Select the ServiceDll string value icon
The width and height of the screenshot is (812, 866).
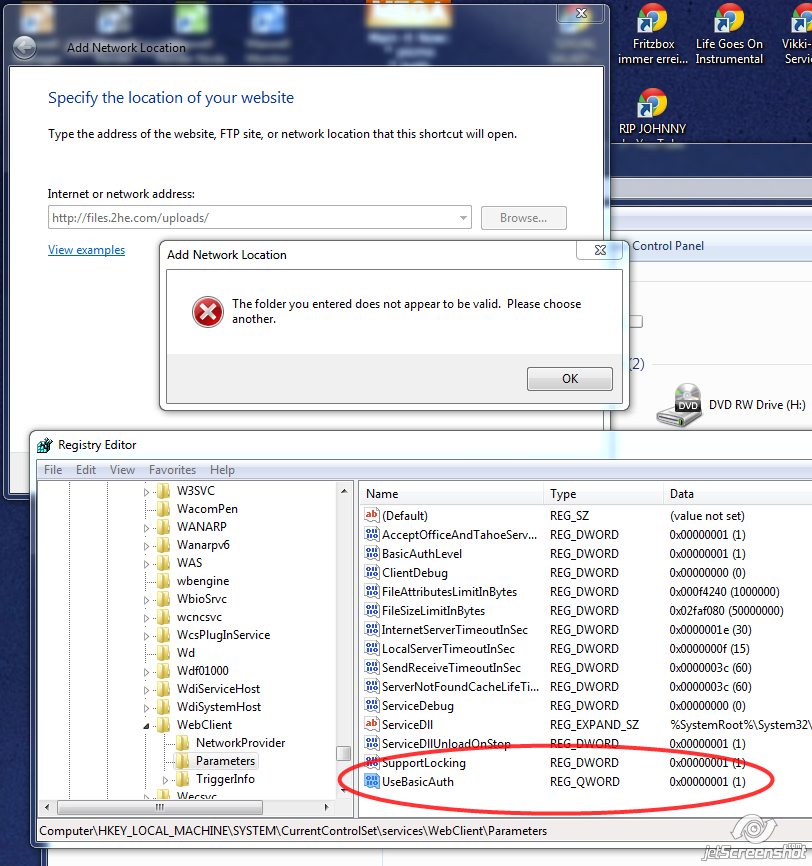coord(372,724)
